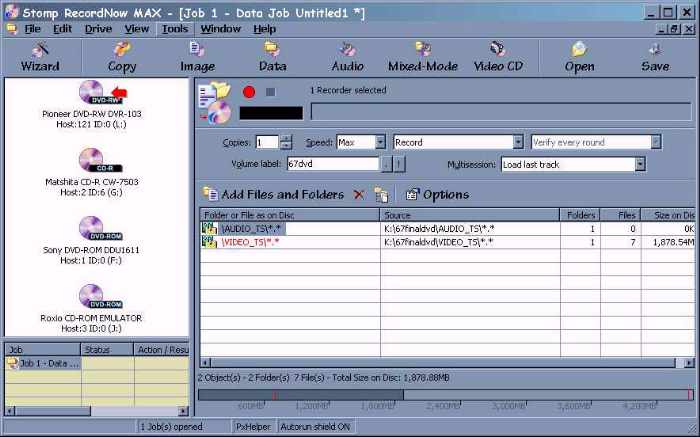Click the 1,878.54M size cell

point(673,242)
